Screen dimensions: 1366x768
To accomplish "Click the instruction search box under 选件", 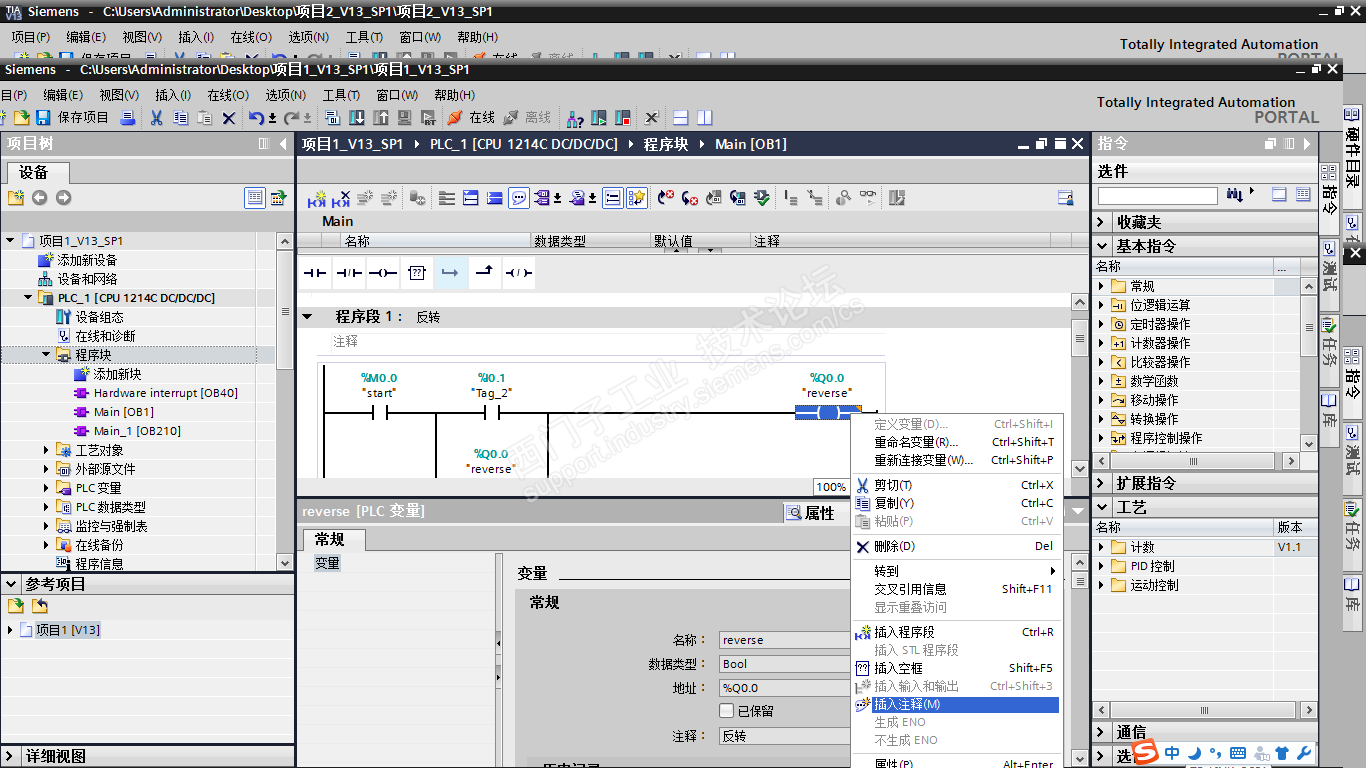I will pyautogui.click(x=1157, y=195).
